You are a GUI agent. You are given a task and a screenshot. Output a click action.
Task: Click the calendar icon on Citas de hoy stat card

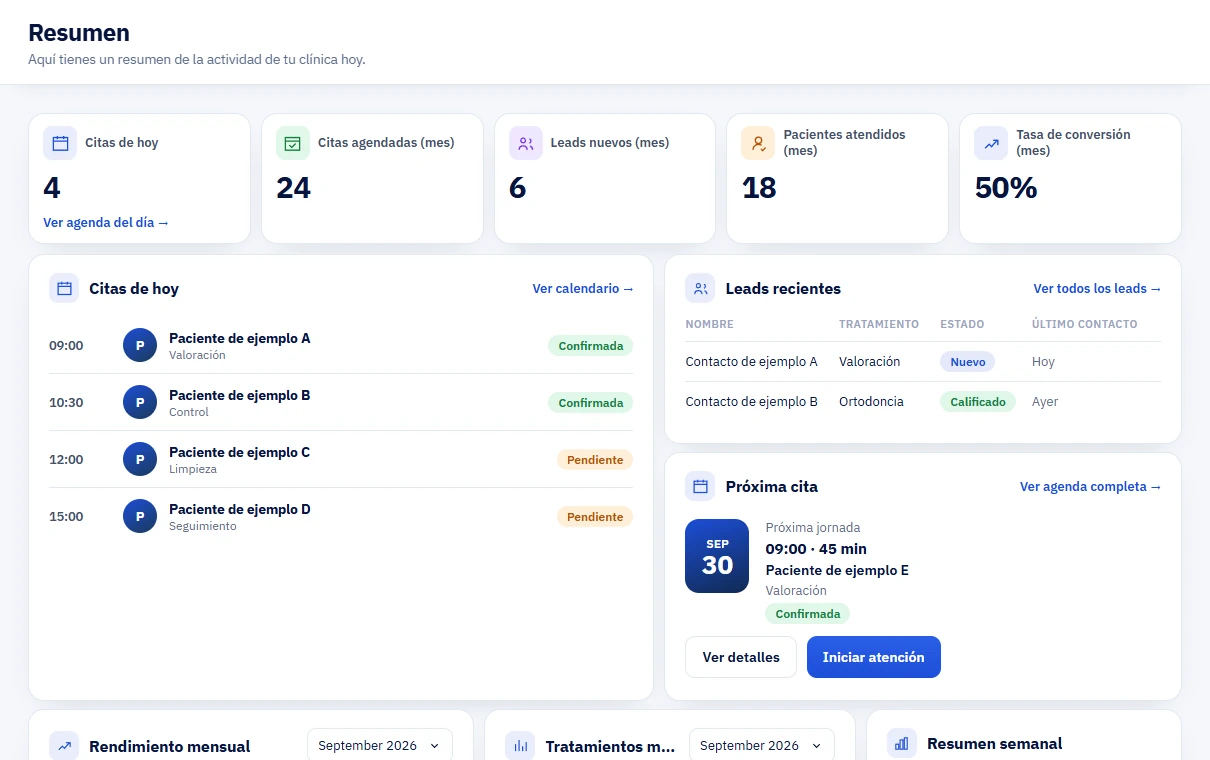click(60, 143)
